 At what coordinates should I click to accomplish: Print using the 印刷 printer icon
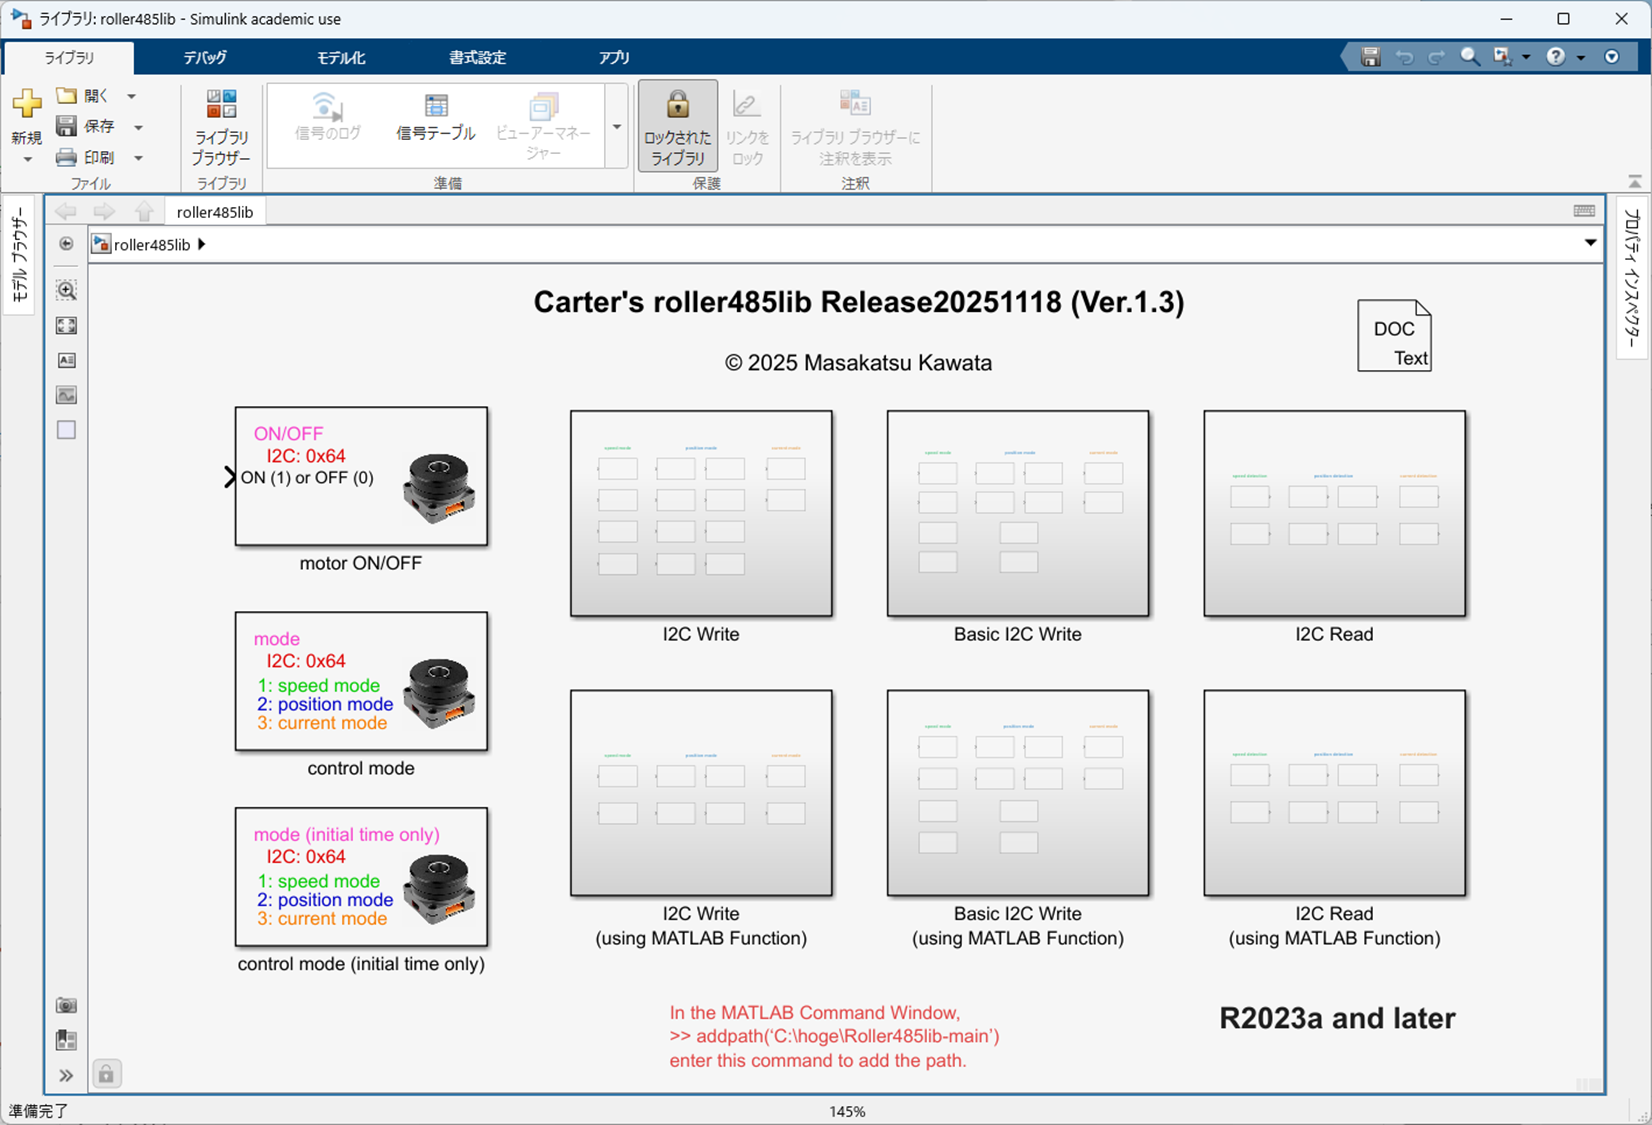pos(67,157)
